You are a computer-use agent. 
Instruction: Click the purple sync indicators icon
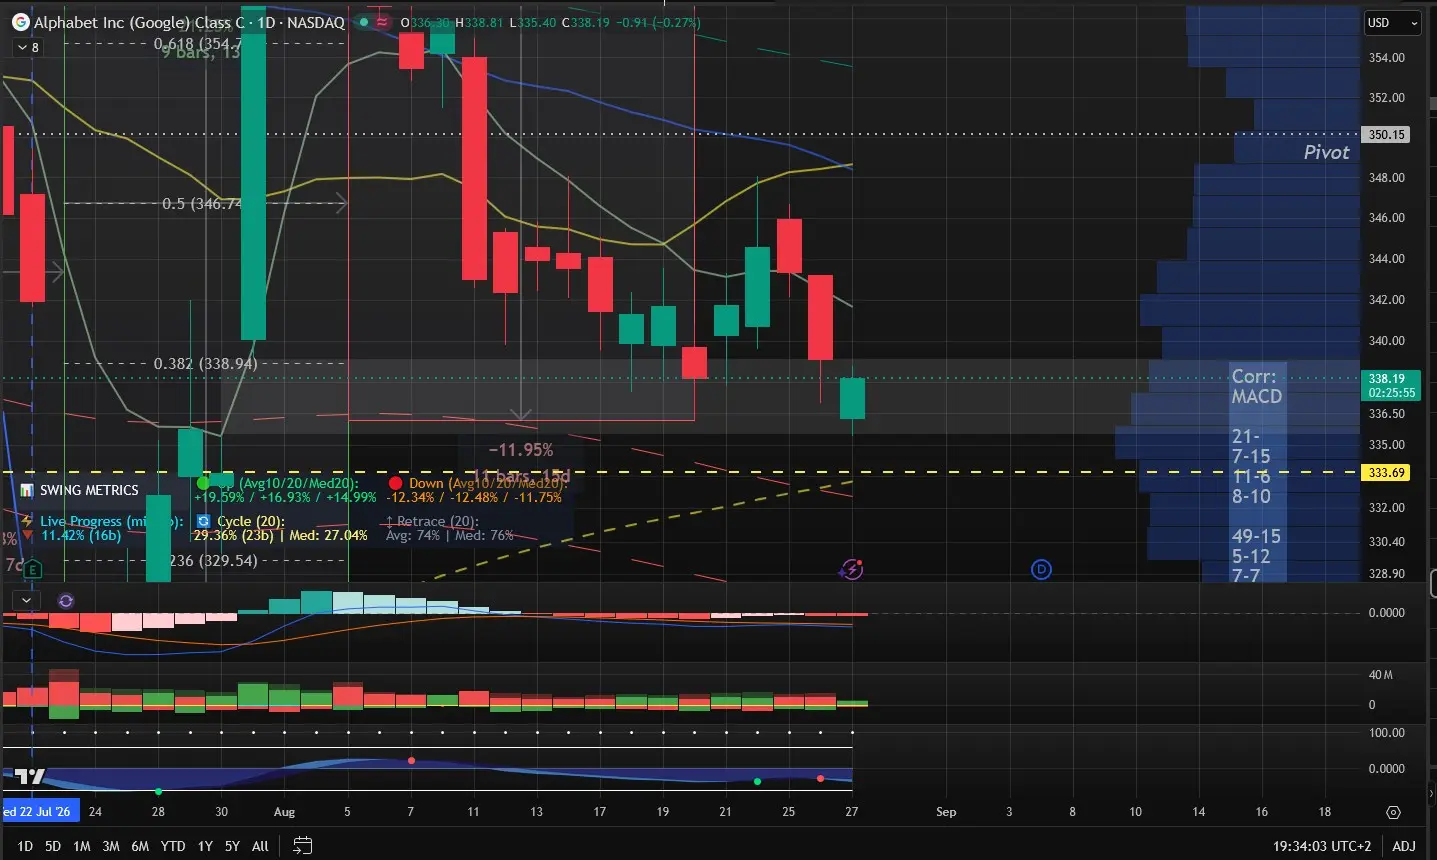(66, 601)
